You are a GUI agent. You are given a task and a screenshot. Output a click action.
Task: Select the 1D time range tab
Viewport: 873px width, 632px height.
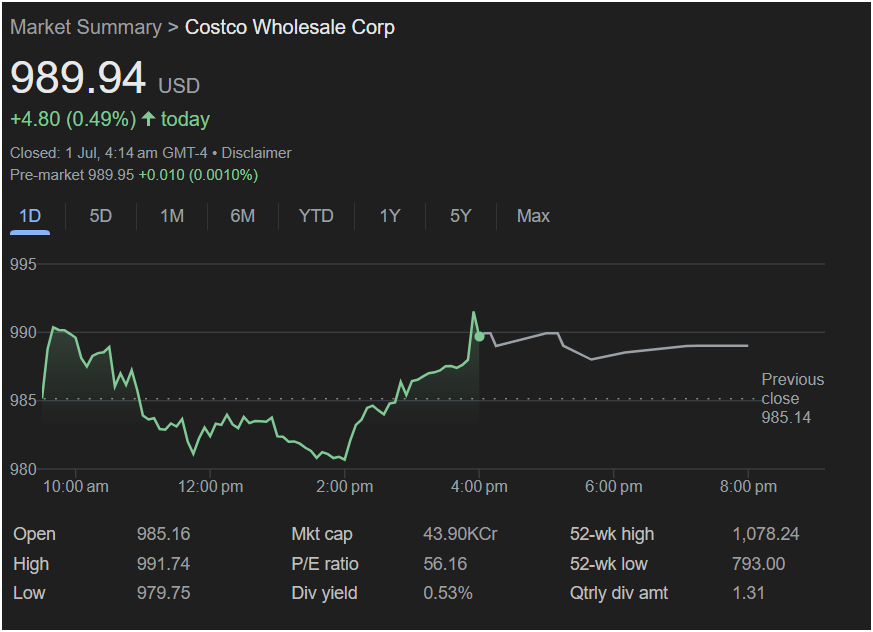point(30,216)
